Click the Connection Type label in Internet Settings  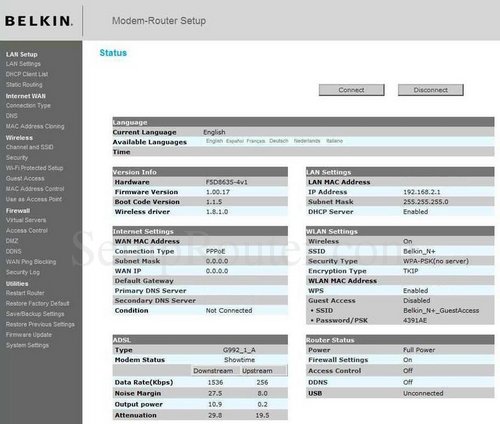pyautogui.click(x=144, y=251)
